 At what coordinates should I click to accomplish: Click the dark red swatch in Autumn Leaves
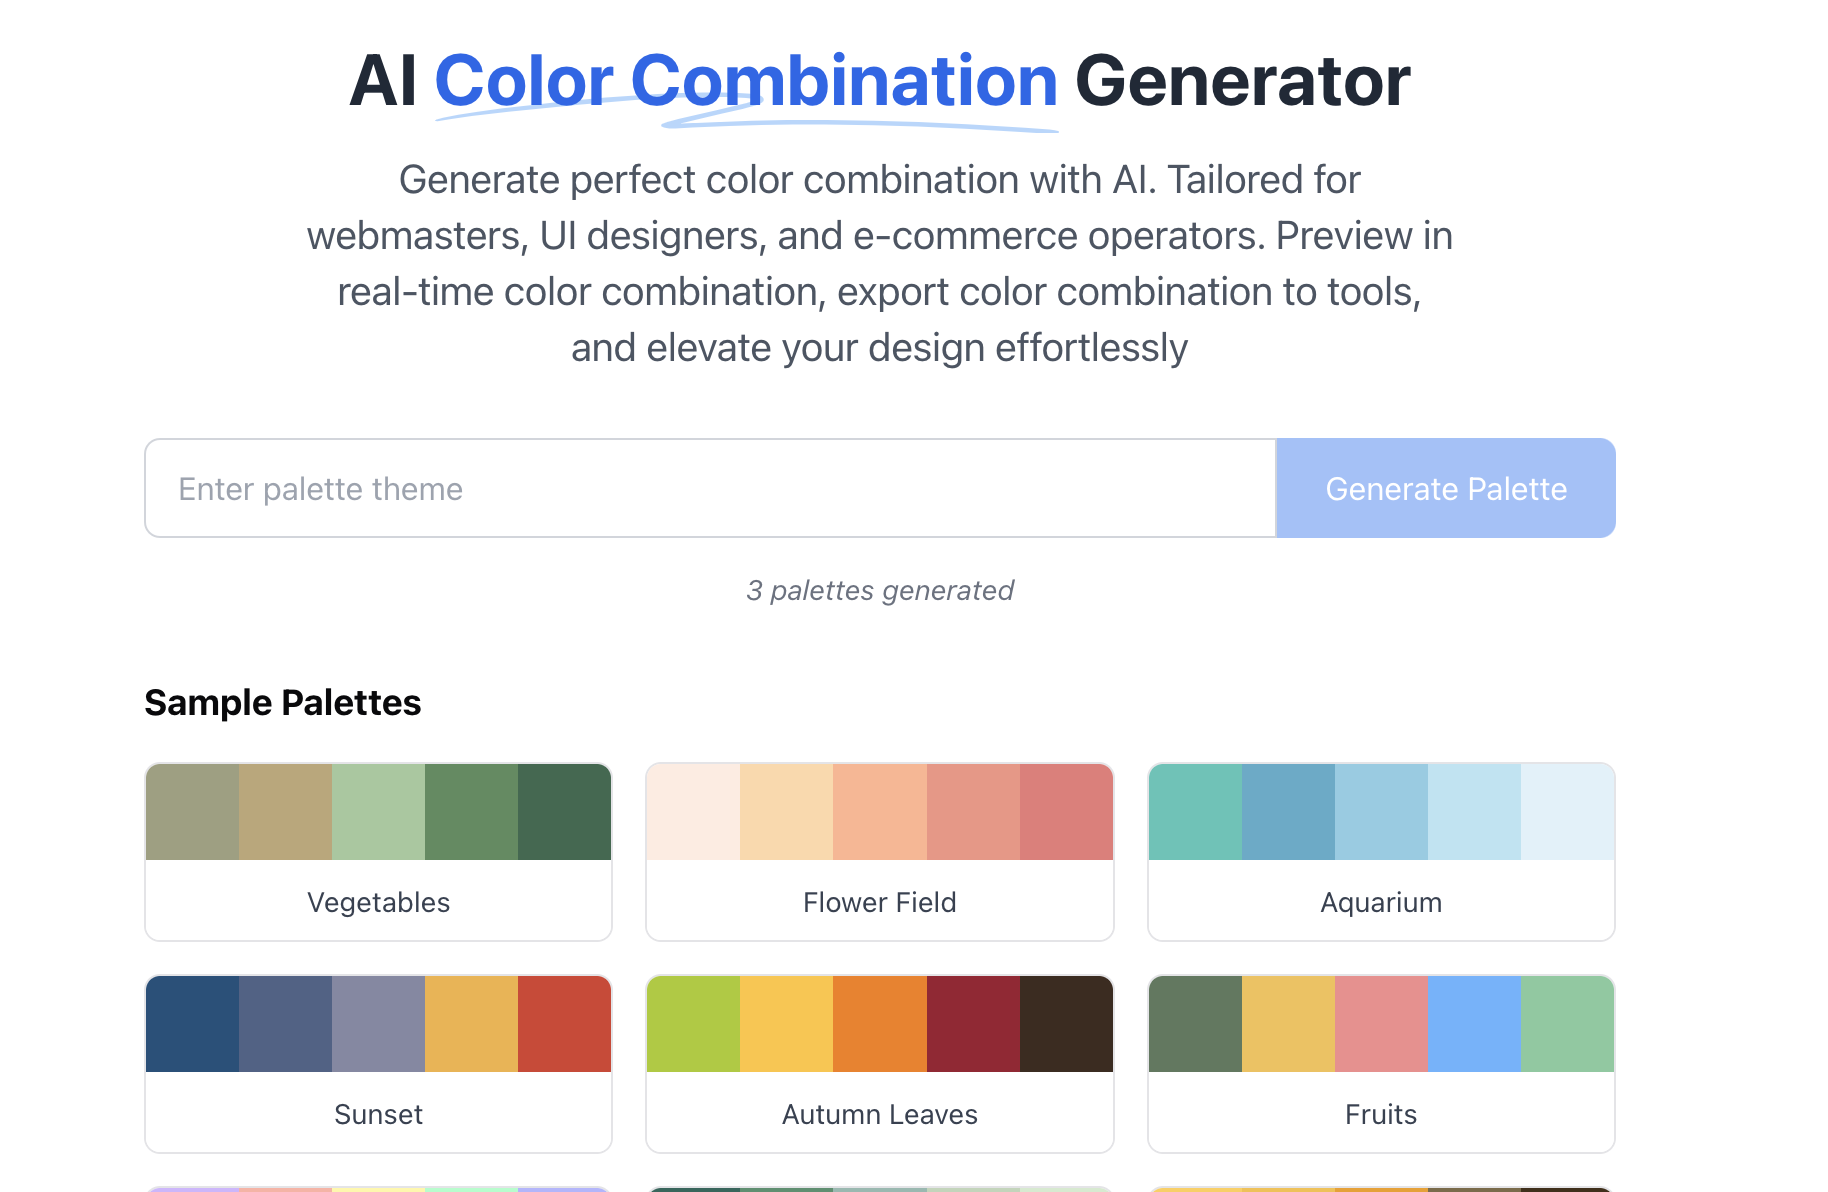(x=973, y=1023)
